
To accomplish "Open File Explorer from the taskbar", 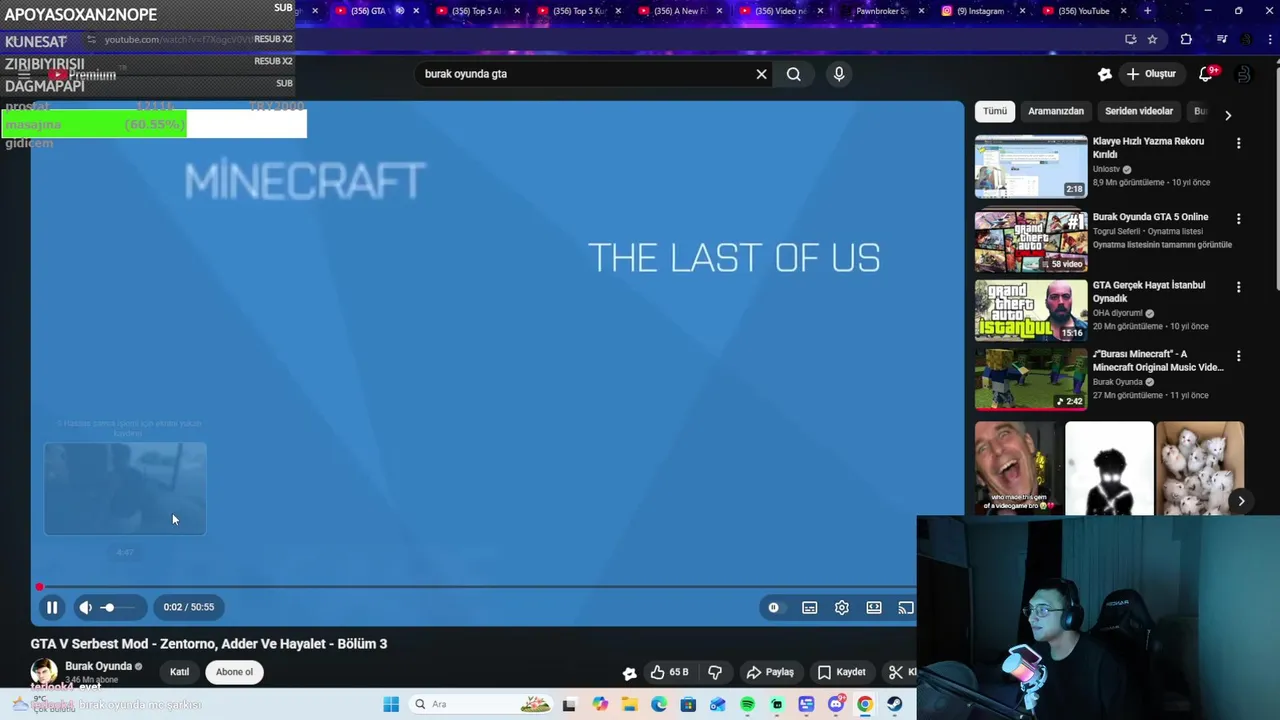I will (629, 704).
